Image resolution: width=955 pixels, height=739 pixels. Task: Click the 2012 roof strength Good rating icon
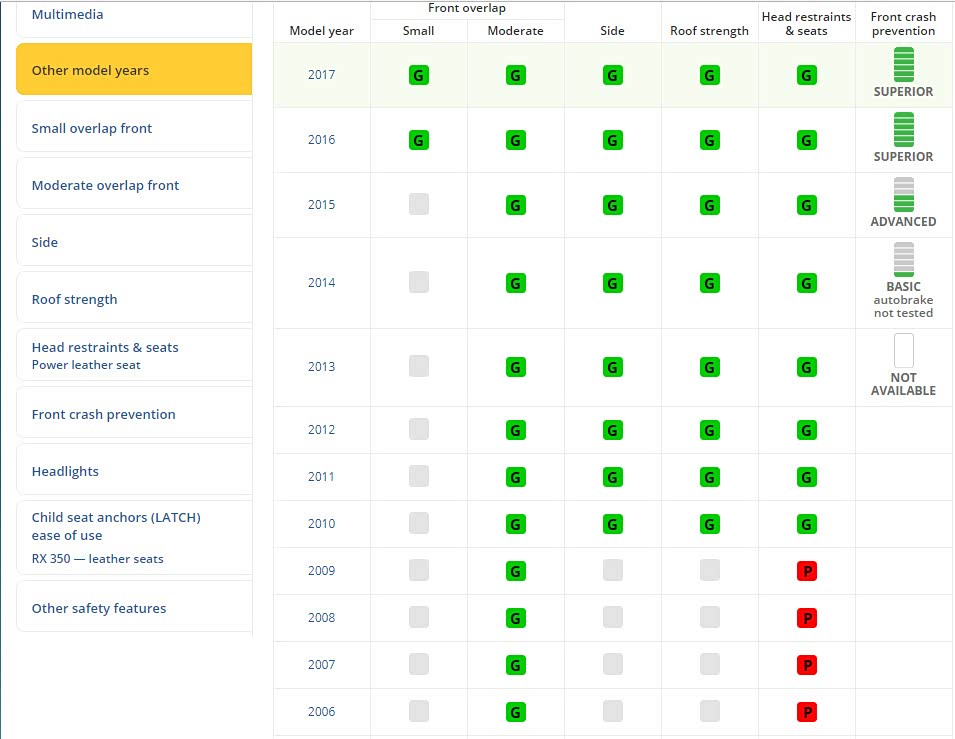709,430
